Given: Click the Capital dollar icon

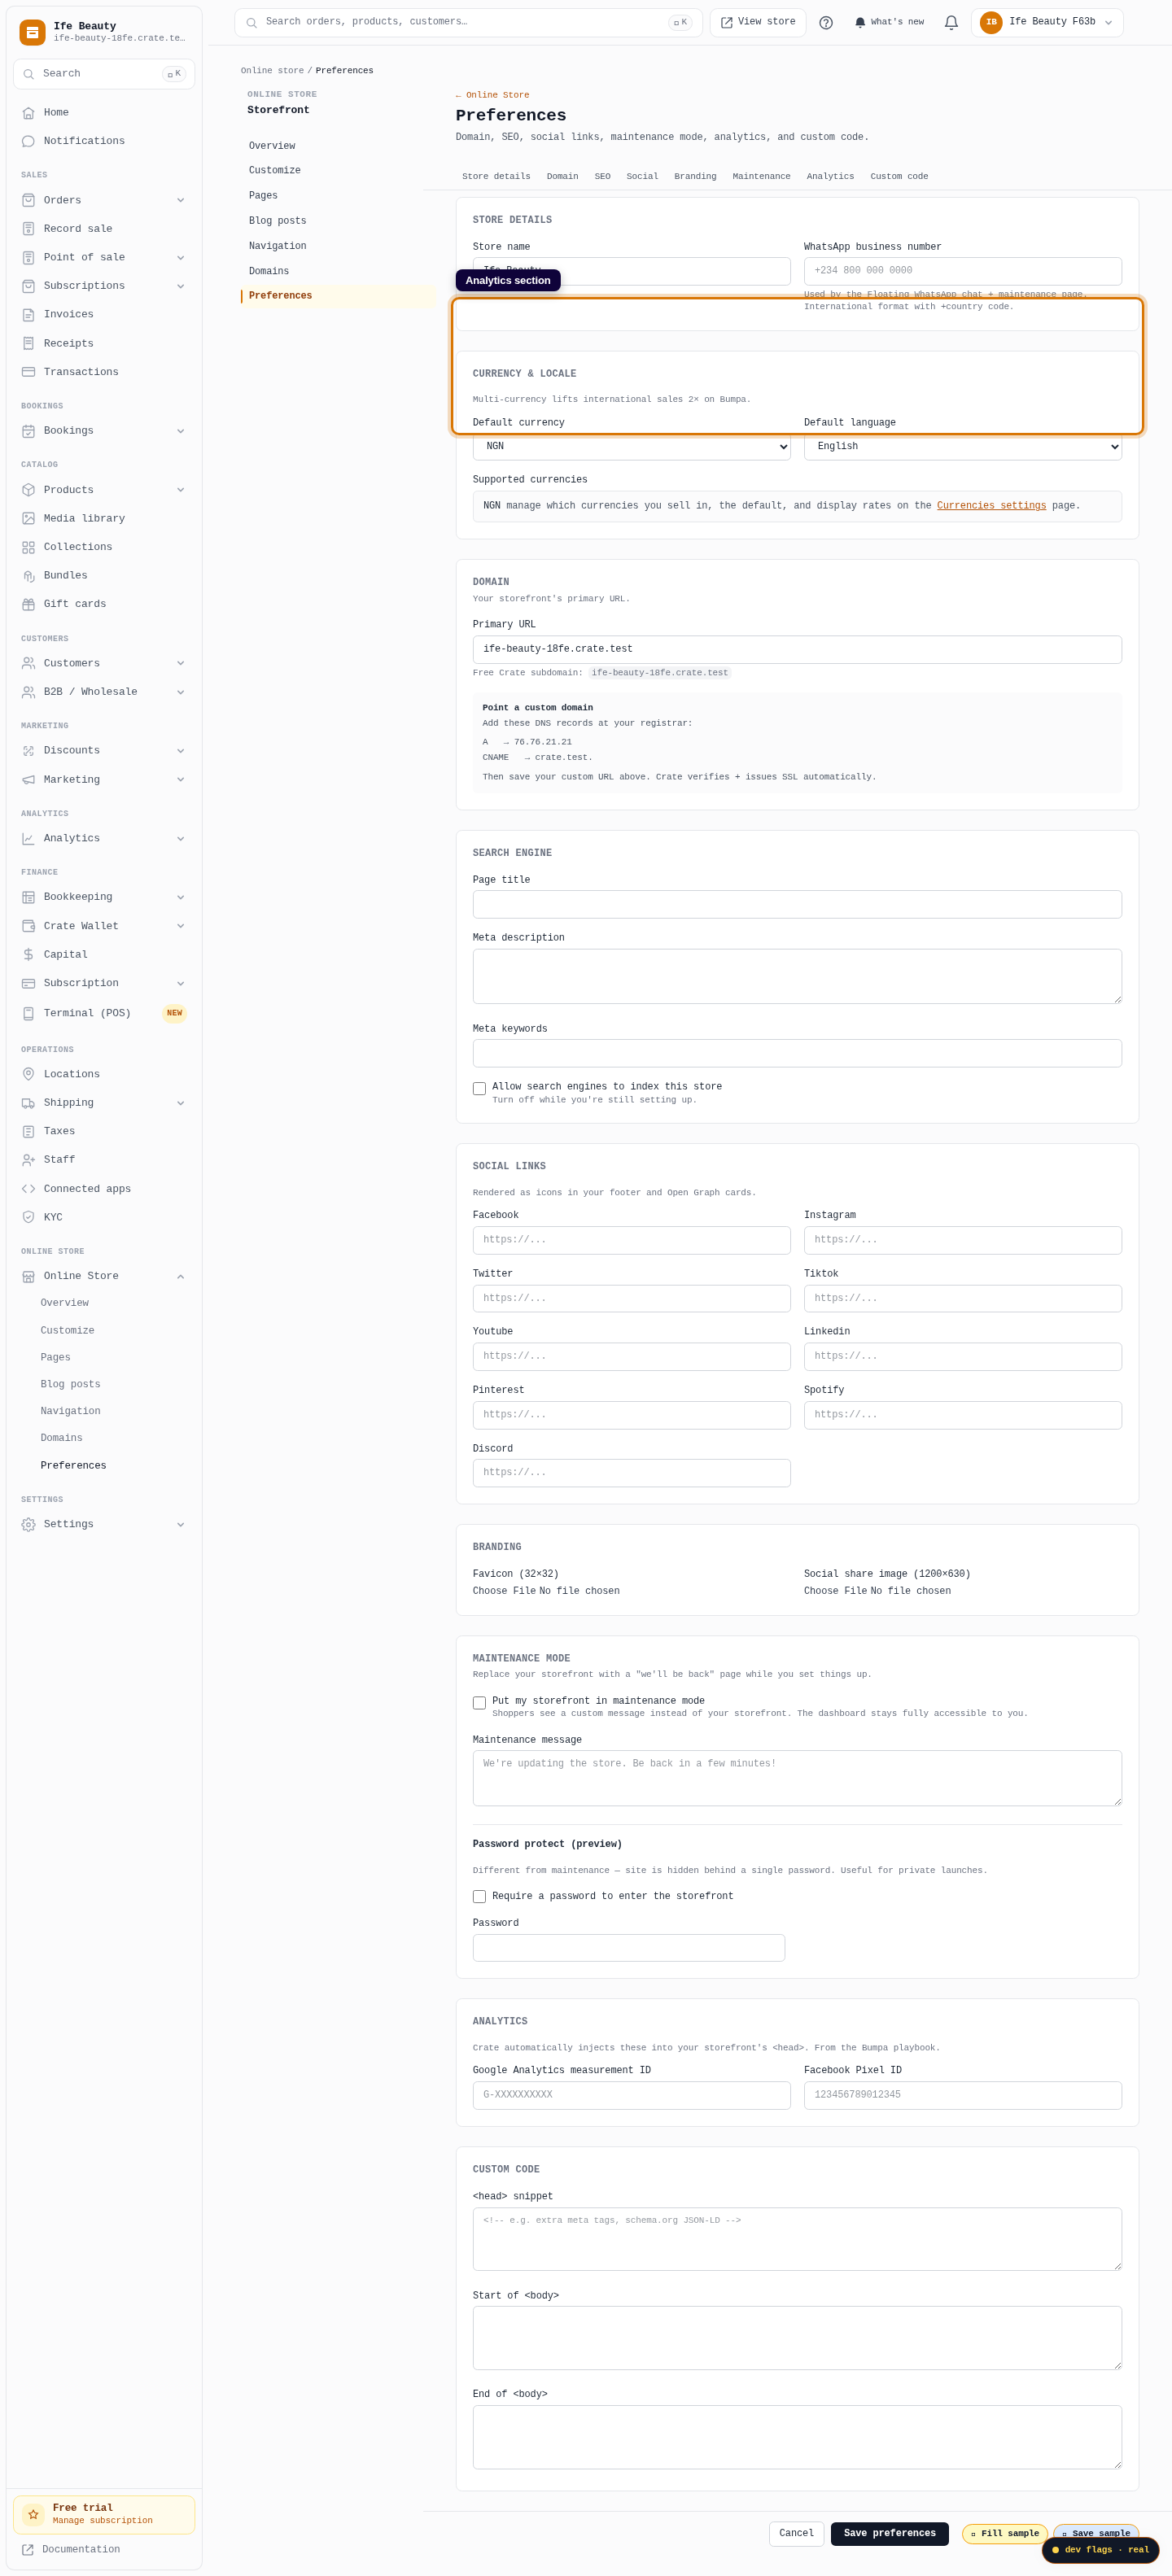Looking at the screenshot, I should coord(28,955).
